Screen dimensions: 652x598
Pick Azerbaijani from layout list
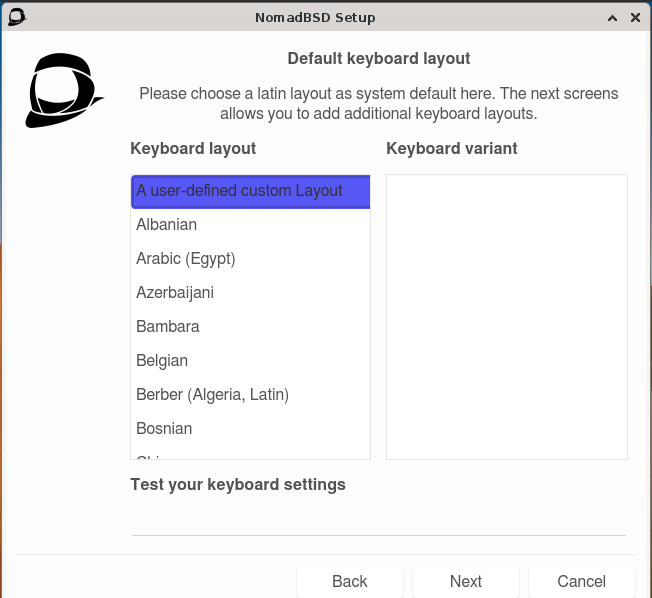tap(250, 293)
